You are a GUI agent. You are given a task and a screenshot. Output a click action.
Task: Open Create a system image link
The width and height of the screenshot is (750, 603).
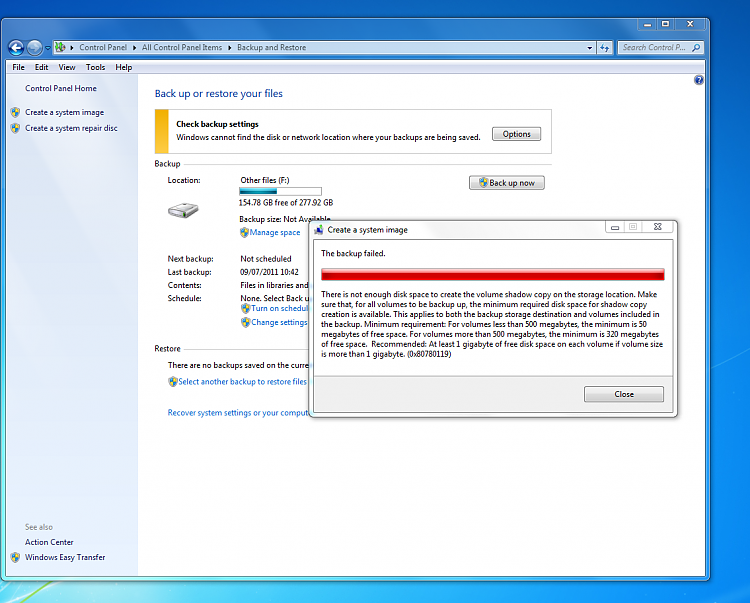[x=64, y=112]
